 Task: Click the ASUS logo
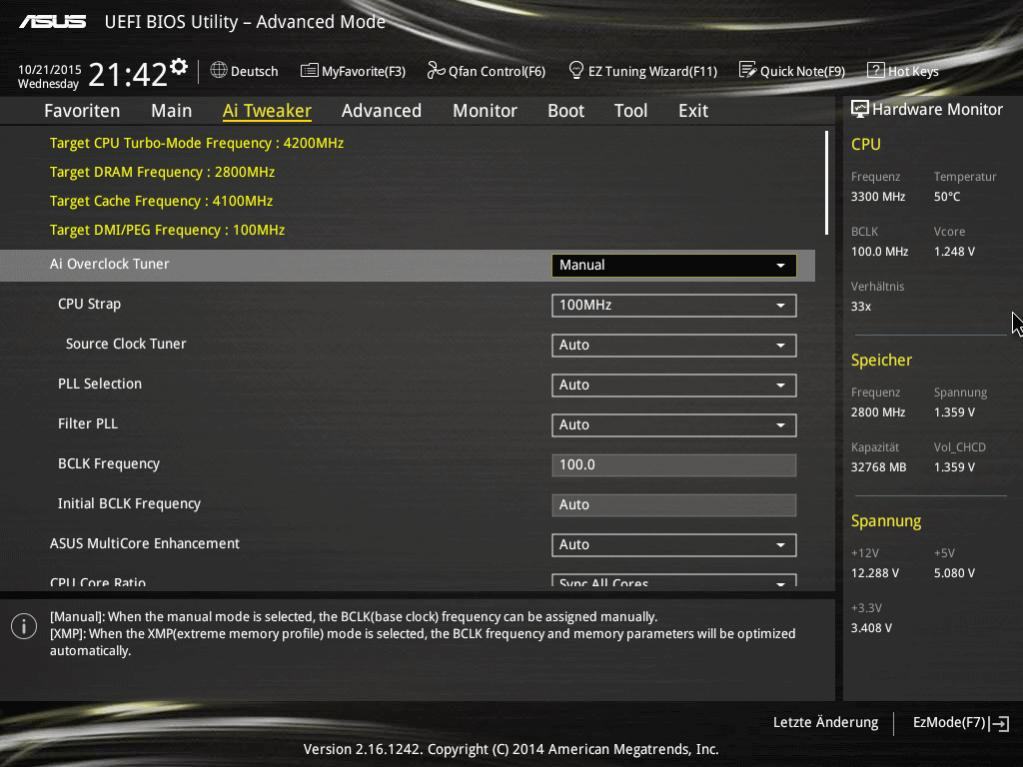pos(53,22)
